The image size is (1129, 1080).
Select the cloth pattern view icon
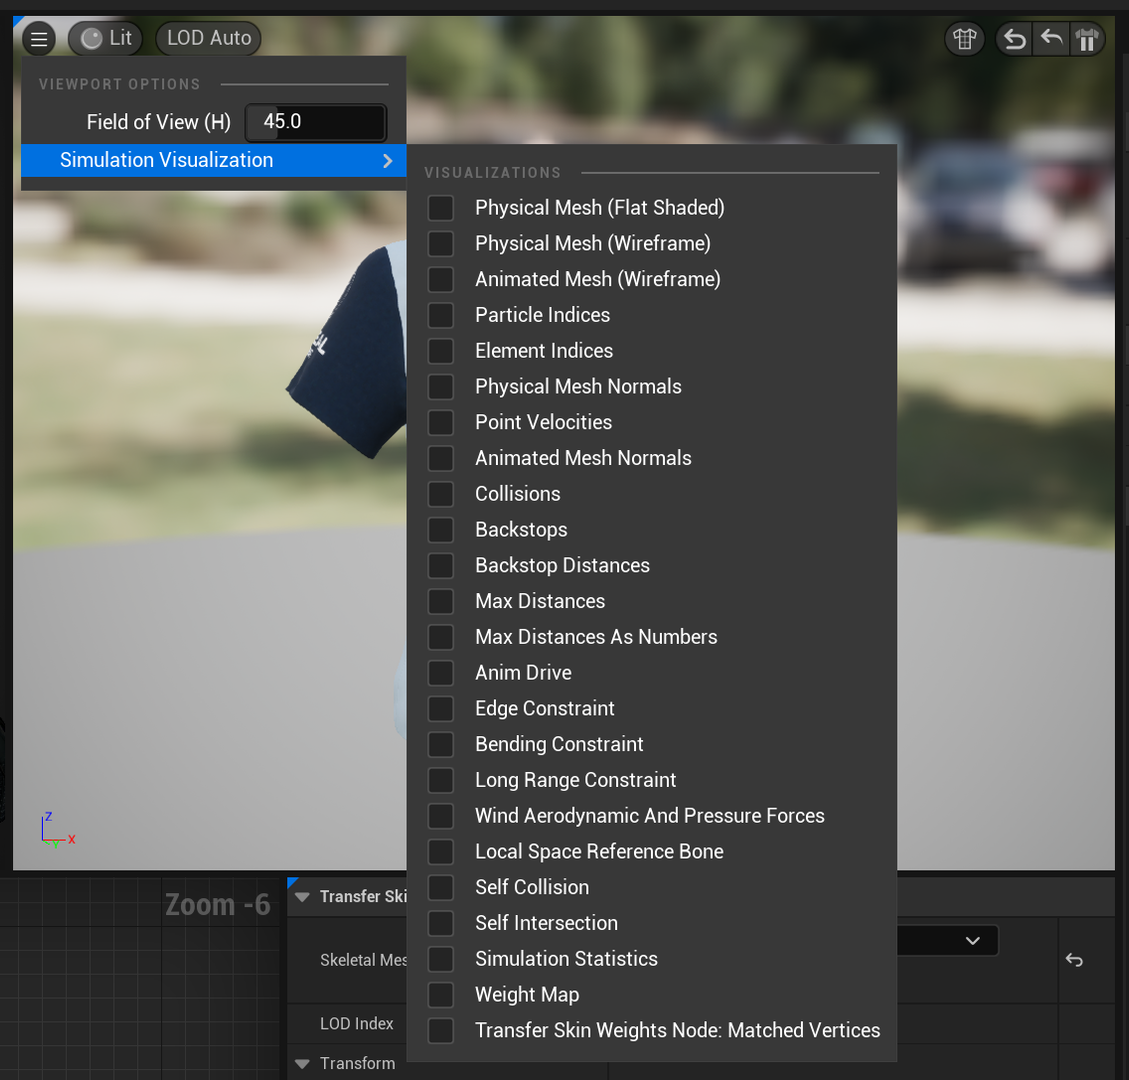tap(1087, 38)
